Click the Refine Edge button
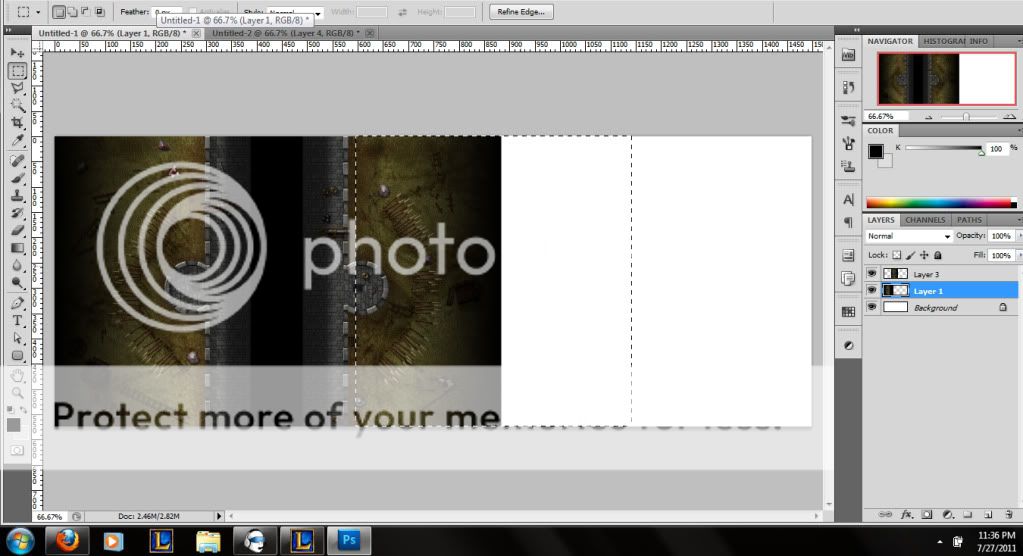Viewport: 1023px width, 556px height. (523, 12)
